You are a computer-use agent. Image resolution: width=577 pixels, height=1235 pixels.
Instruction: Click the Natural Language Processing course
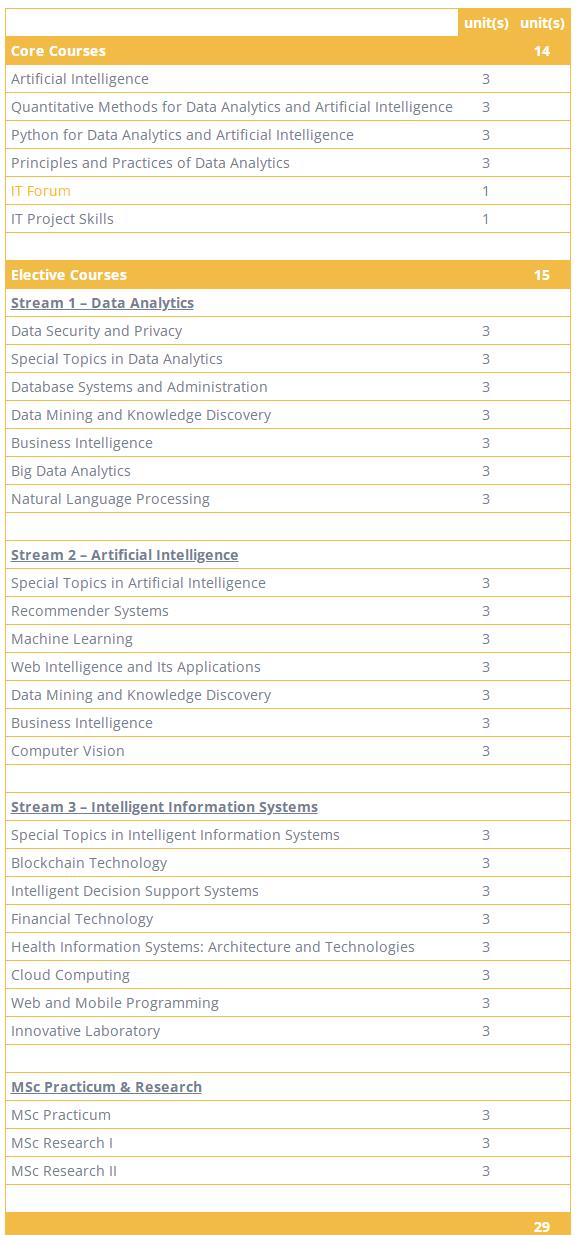[x=110, y=499]
